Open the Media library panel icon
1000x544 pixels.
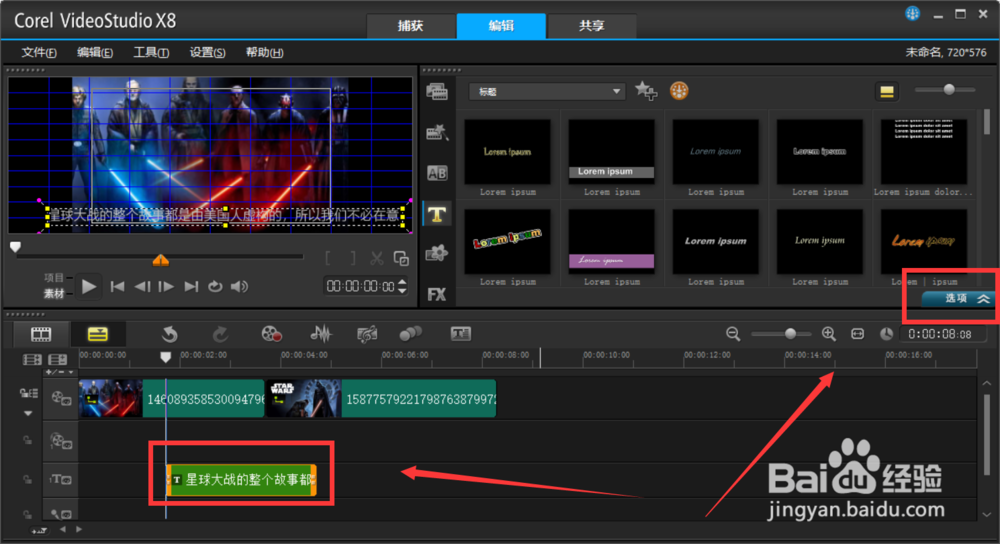[x=437, y=92]
